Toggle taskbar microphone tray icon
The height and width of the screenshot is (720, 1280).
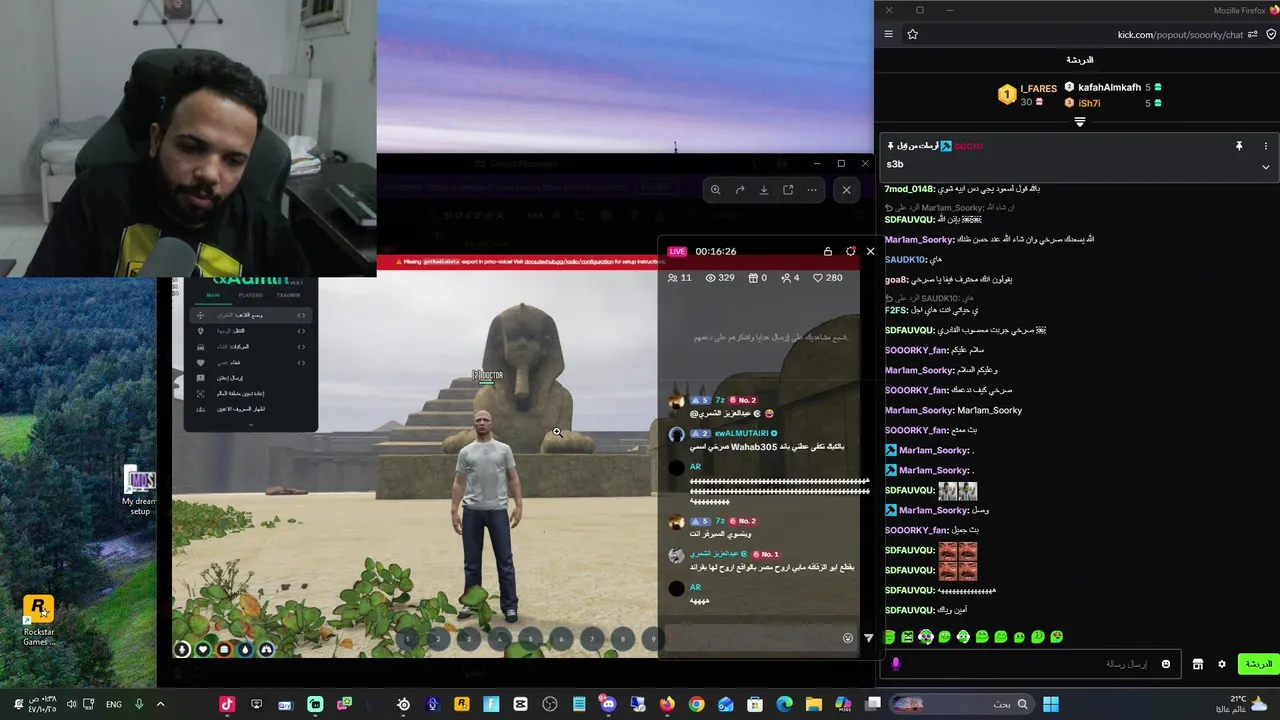point(139,704)
